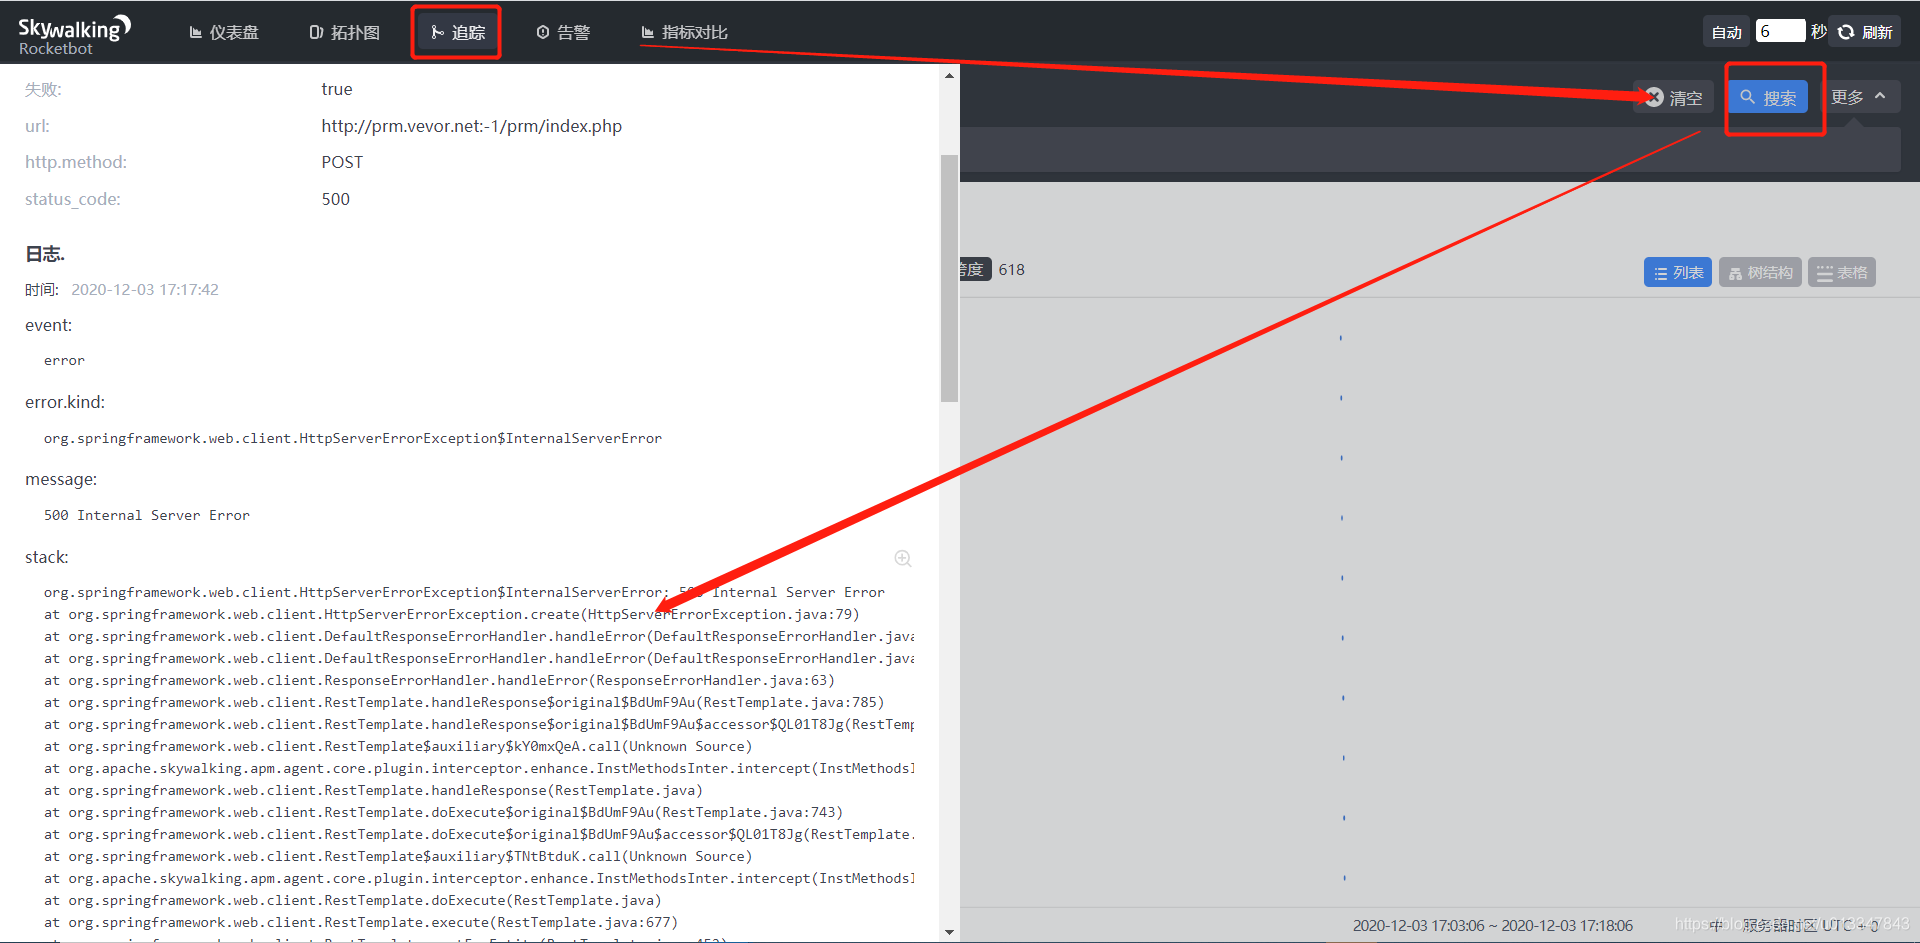This screenshot has height=943, width=1920.
Task: Open the 仪表盘 dashboard tab
Action: click(224, 32)
